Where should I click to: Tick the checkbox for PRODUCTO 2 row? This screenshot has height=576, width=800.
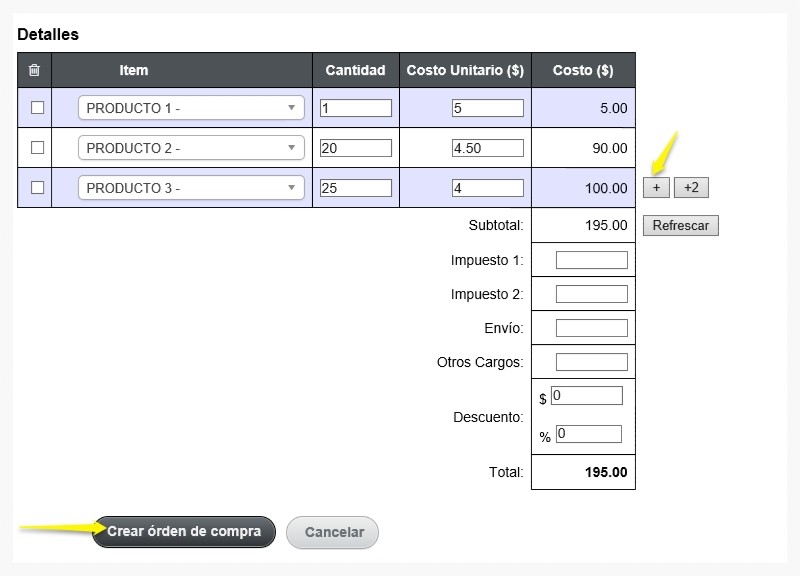[x=37, y=147]
